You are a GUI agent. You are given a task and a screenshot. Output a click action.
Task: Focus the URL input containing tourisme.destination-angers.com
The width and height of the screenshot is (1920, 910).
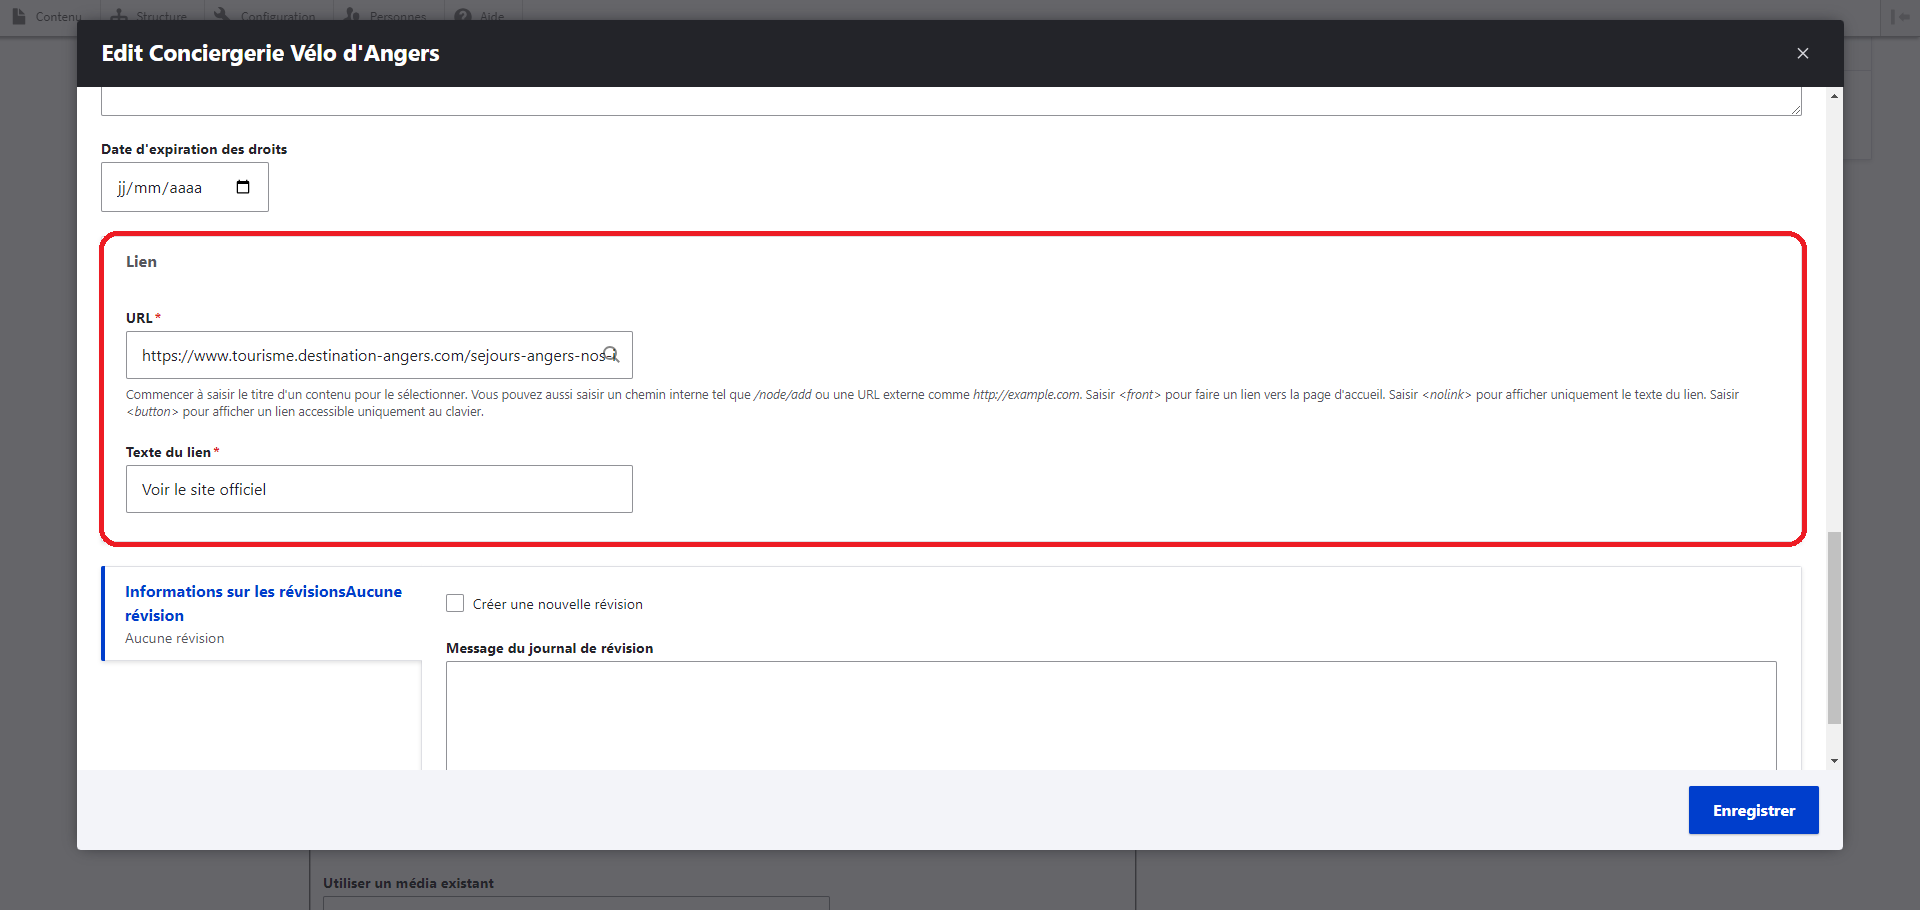point(370,355)
